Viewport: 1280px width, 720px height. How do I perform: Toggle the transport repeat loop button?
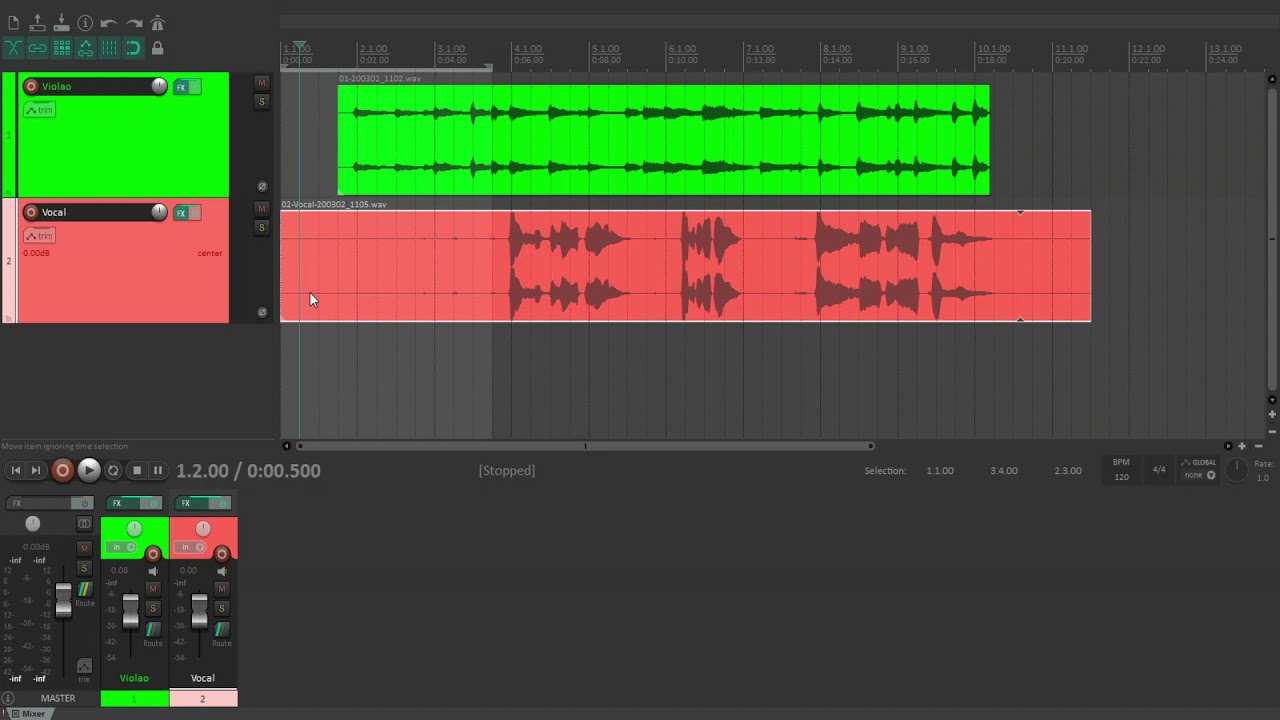113,470
